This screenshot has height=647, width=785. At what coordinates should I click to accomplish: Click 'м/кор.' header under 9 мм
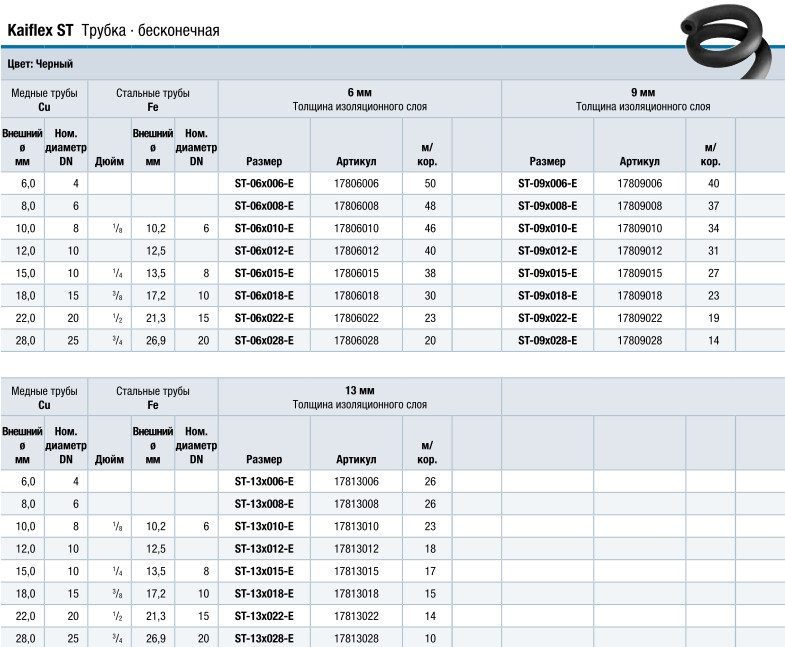[x=710, y=155]
